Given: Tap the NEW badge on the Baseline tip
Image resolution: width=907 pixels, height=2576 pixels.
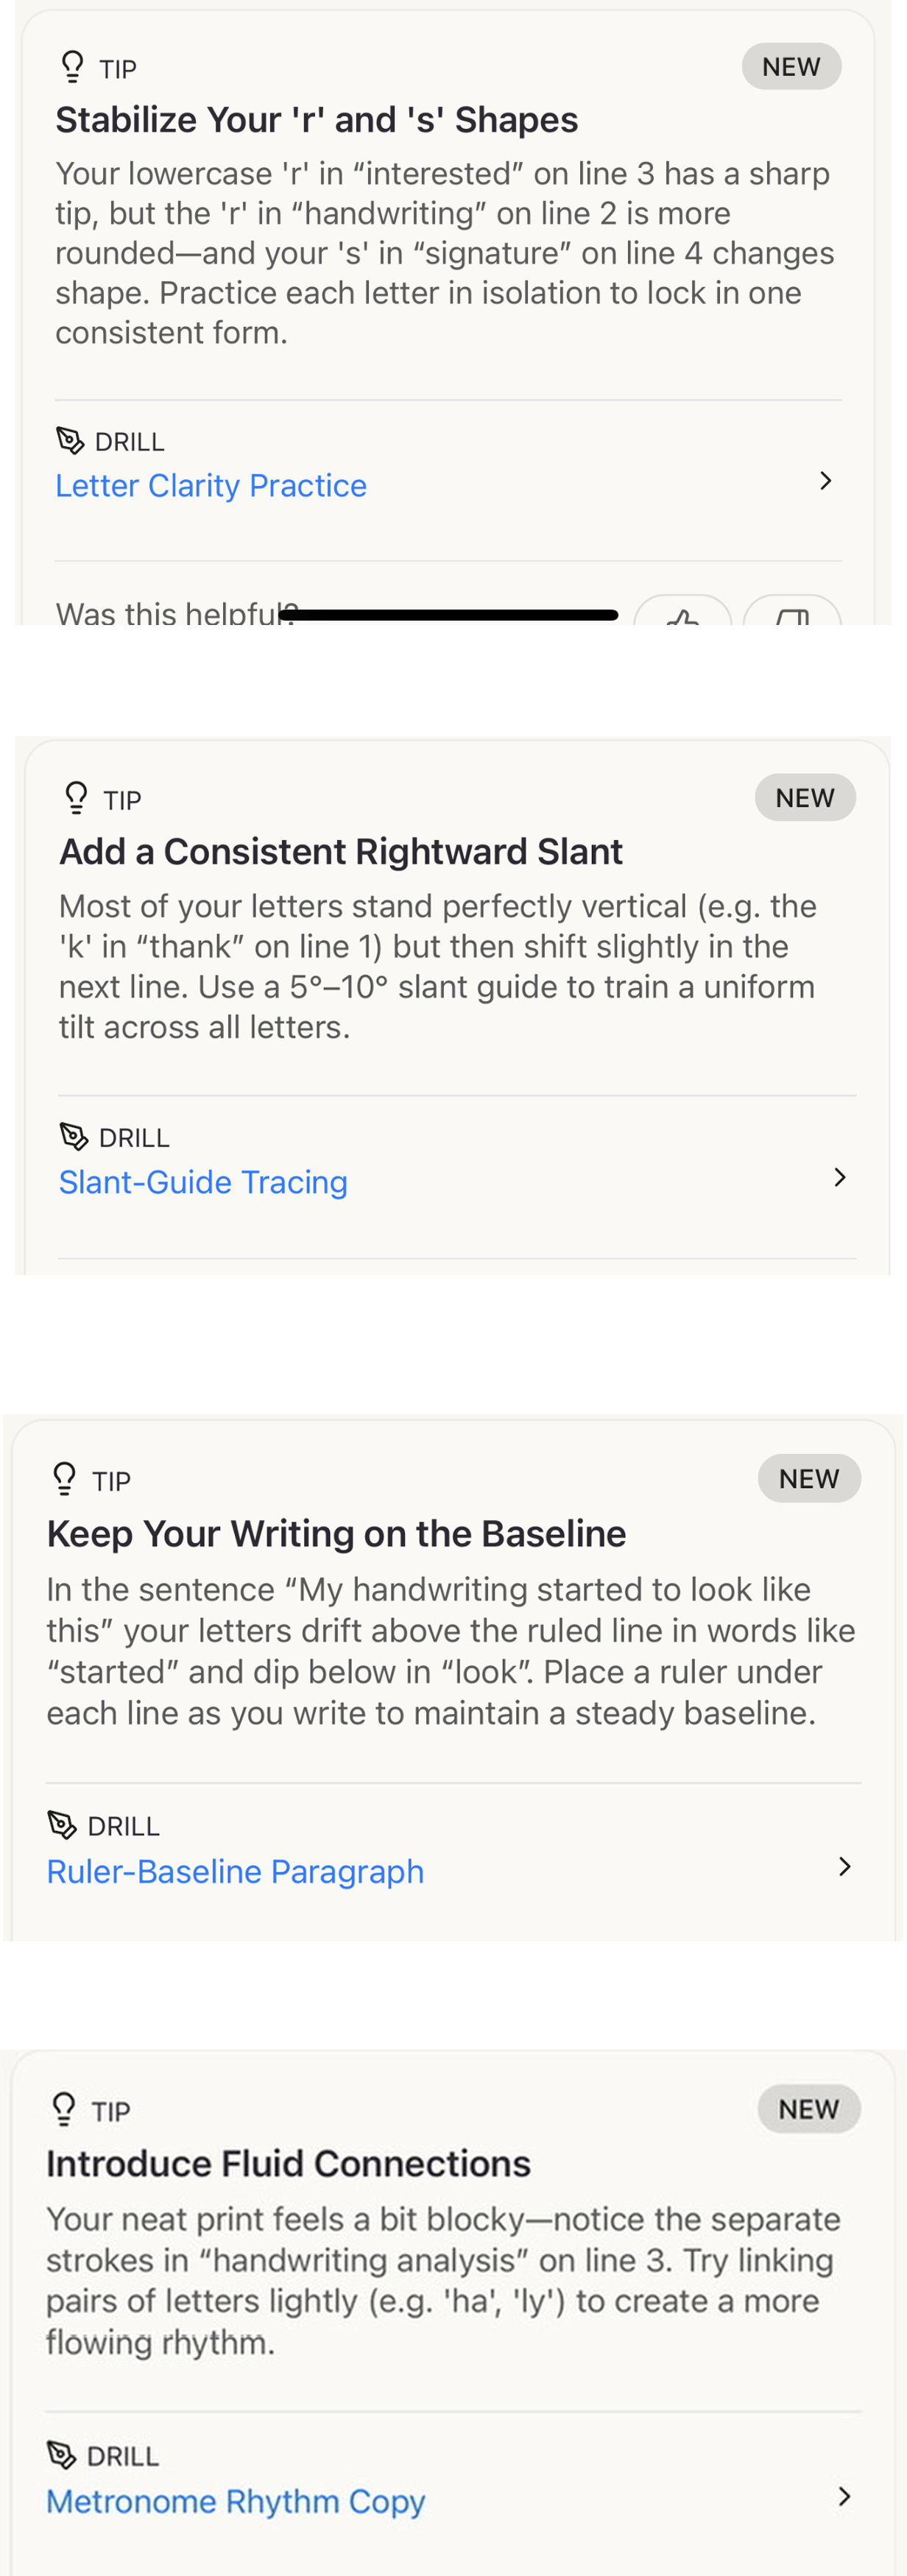Looking at the screenshot, I should click(x=809, y=1478).
